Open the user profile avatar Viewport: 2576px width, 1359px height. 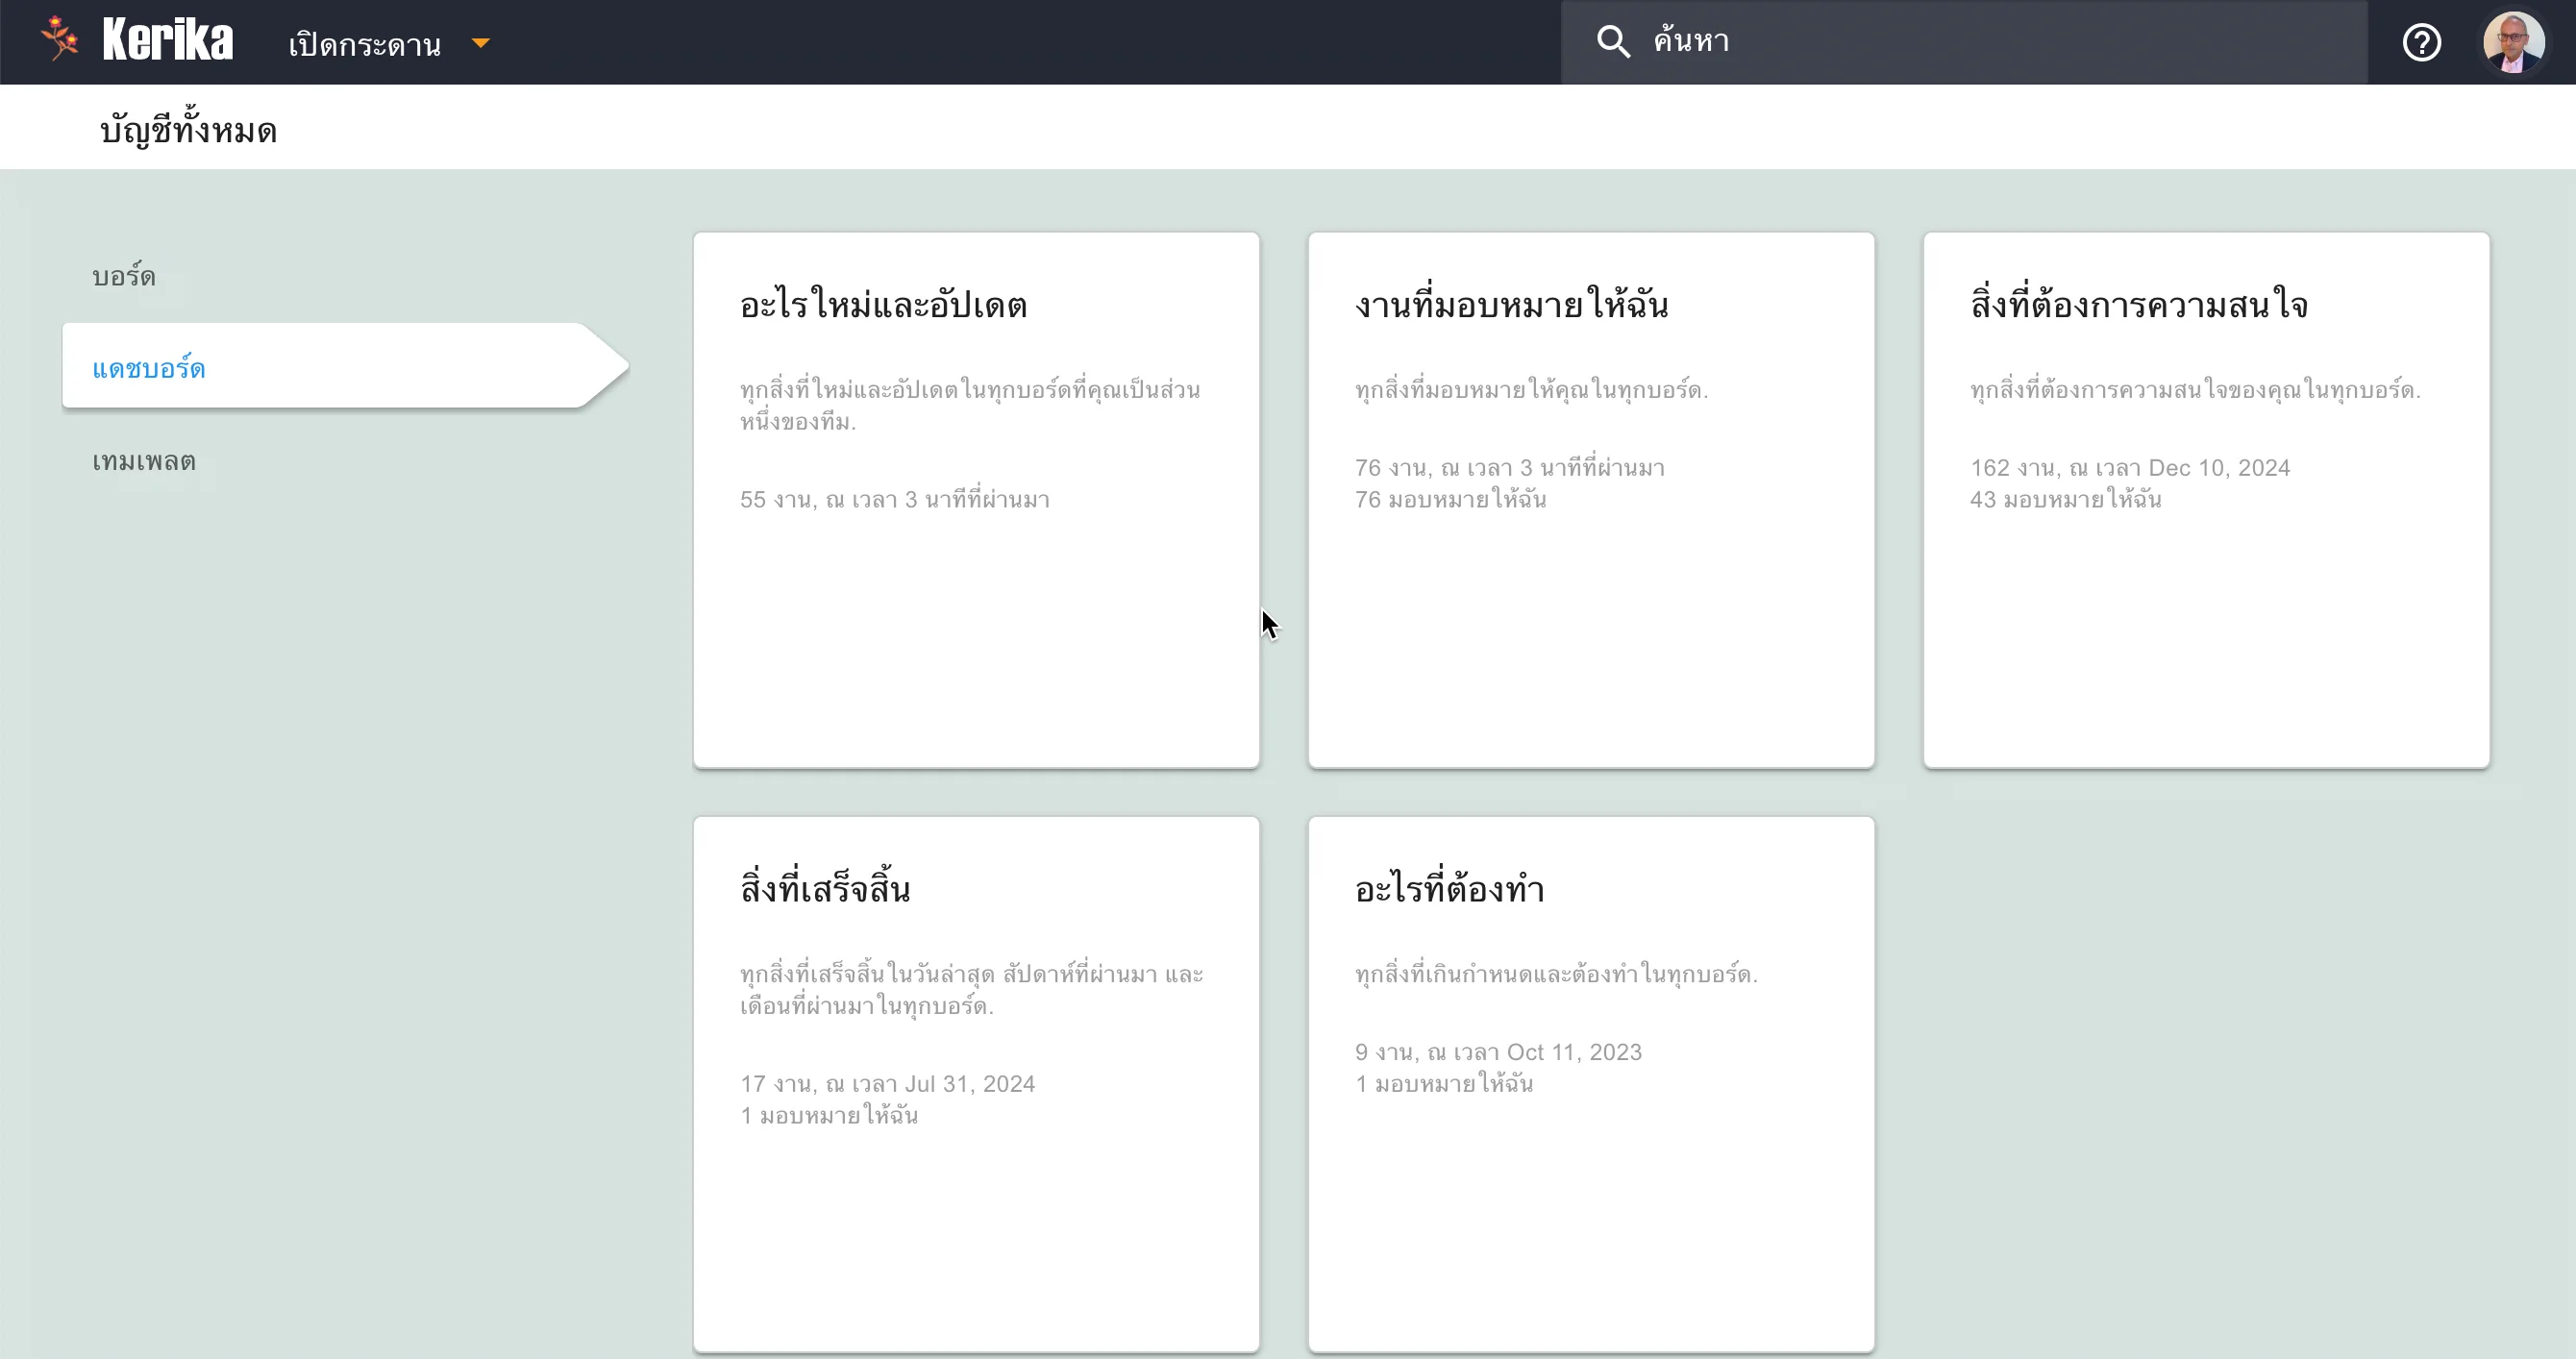point(2513,42)
